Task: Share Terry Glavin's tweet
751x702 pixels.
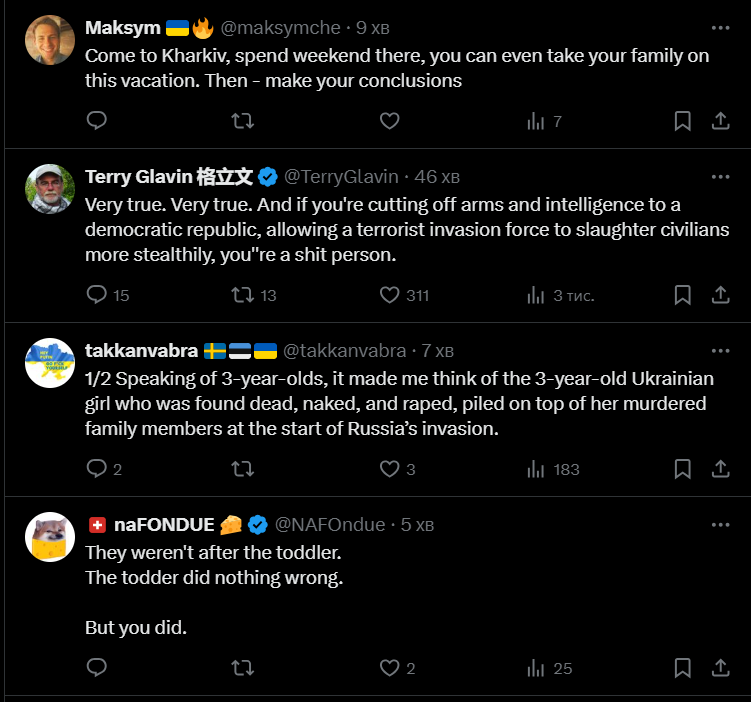Action: [x=720, y=295]
